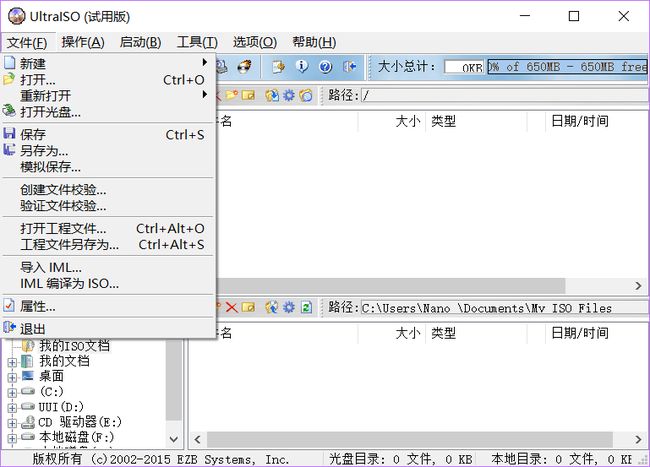Click the add-to-image icon in lower path bar
The width and height of the screenshot is (650, 467).
272,307
